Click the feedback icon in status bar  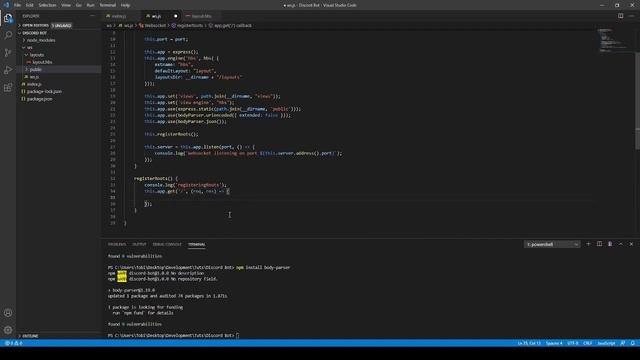pyautogui.click(x=622, y=343)
